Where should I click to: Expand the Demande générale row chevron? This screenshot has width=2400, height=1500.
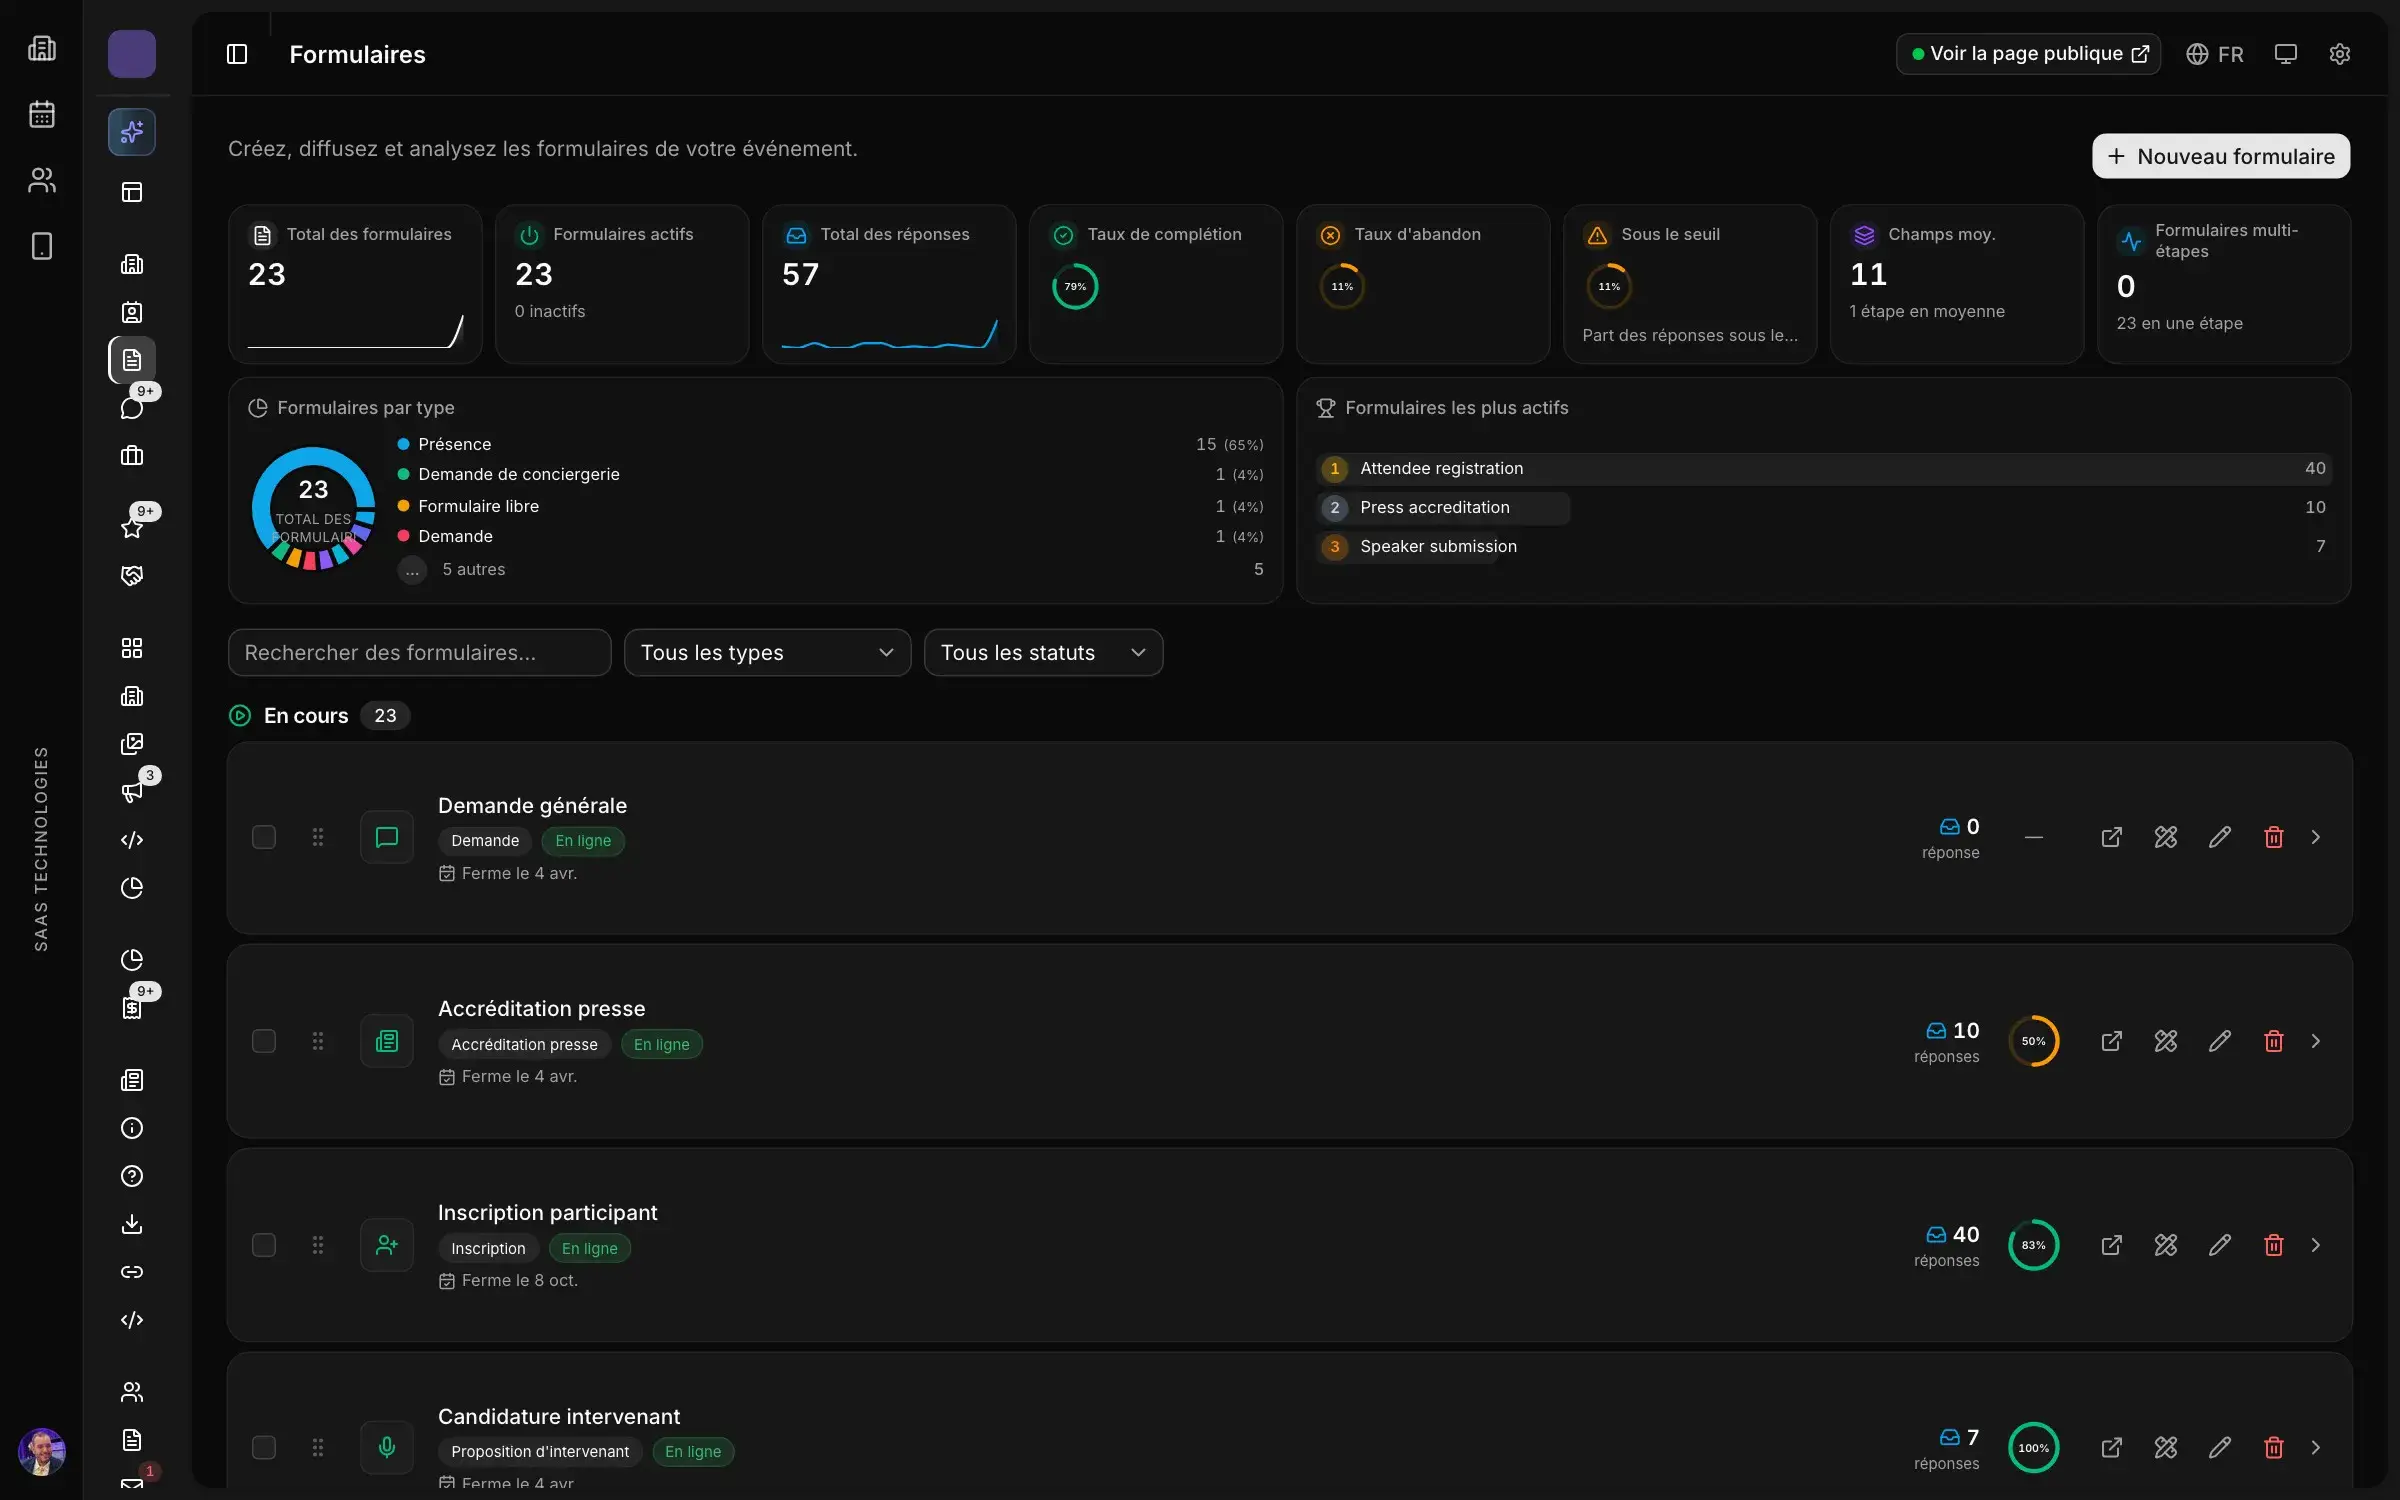[2316, 837]
